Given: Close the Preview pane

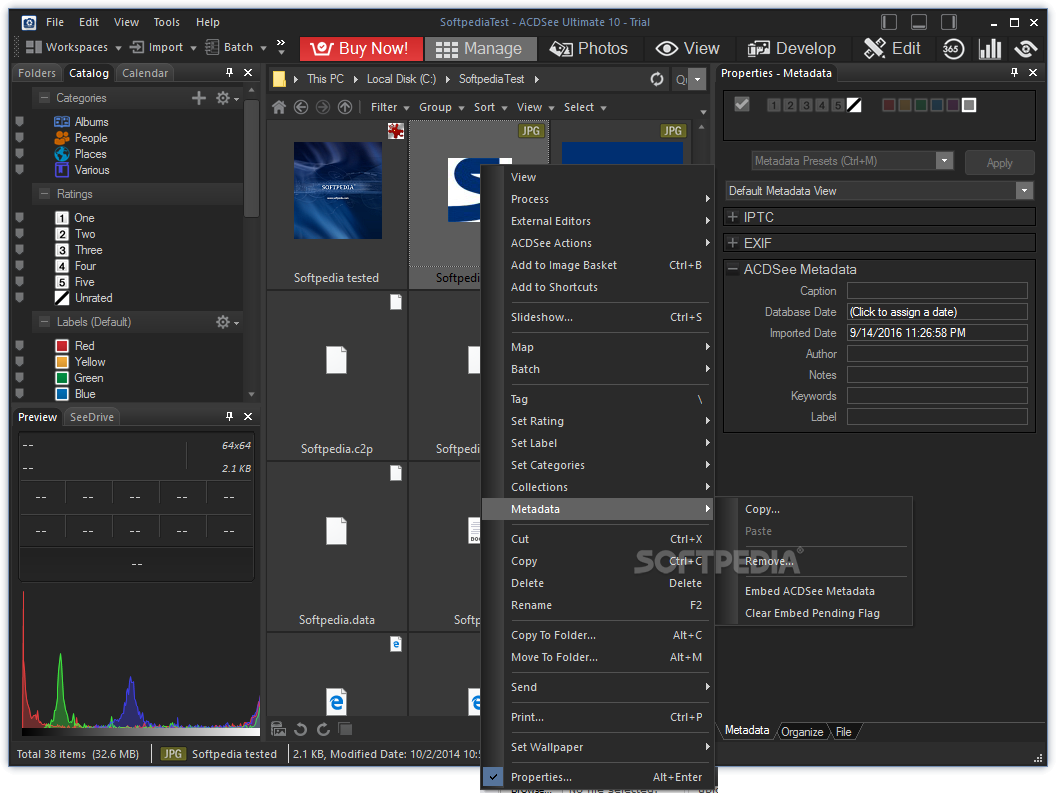Looking at the screenshot, I should tap(248, 416).
